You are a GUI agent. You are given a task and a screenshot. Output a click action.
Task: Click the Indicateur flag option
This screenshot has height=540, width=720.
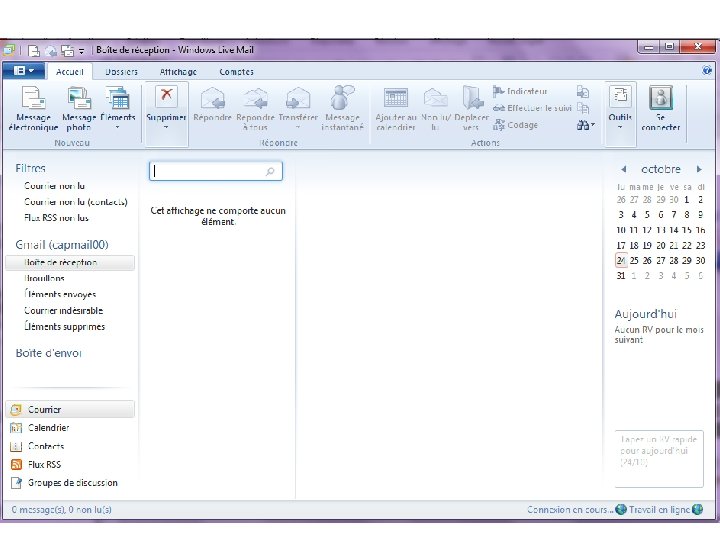point(520,91)
